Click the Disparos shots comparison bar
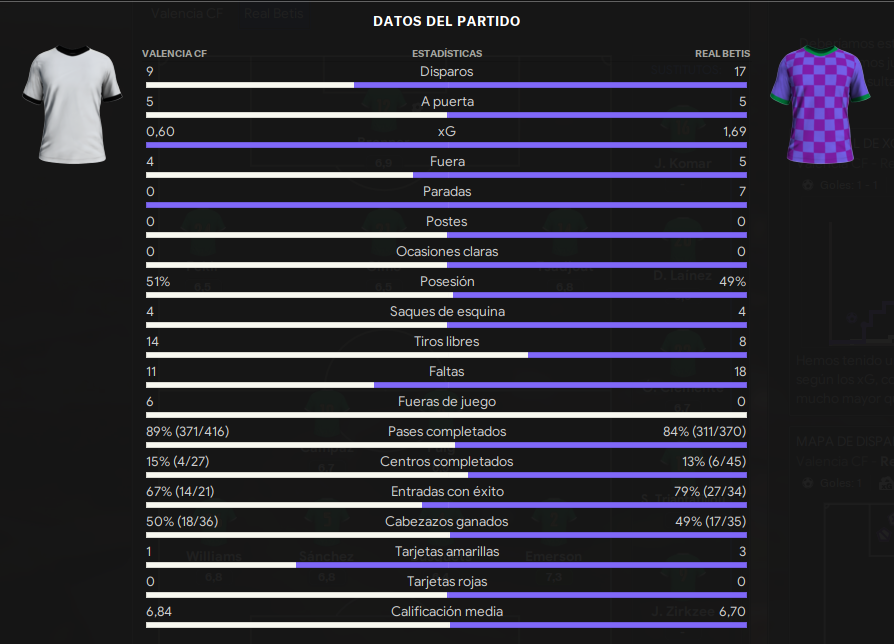The height and width of the screenshot is (644, 894). (x=446, y=85)
